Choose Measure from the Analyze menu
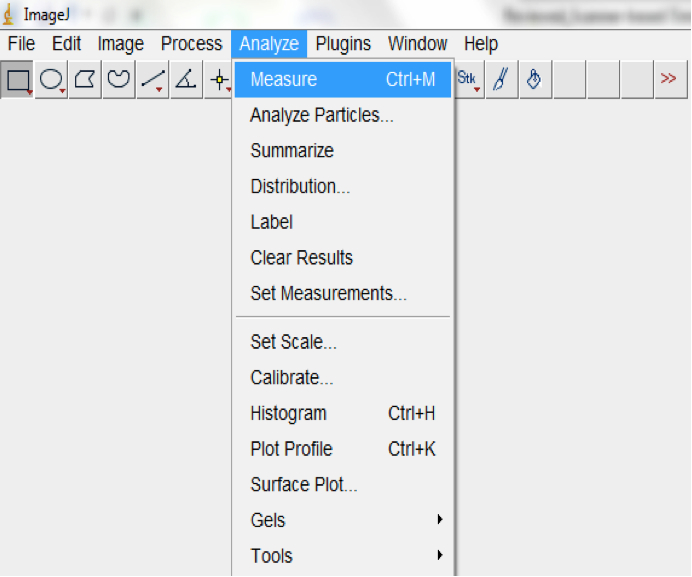Viewport: 692px width, 577px height. tap(343, 79)
